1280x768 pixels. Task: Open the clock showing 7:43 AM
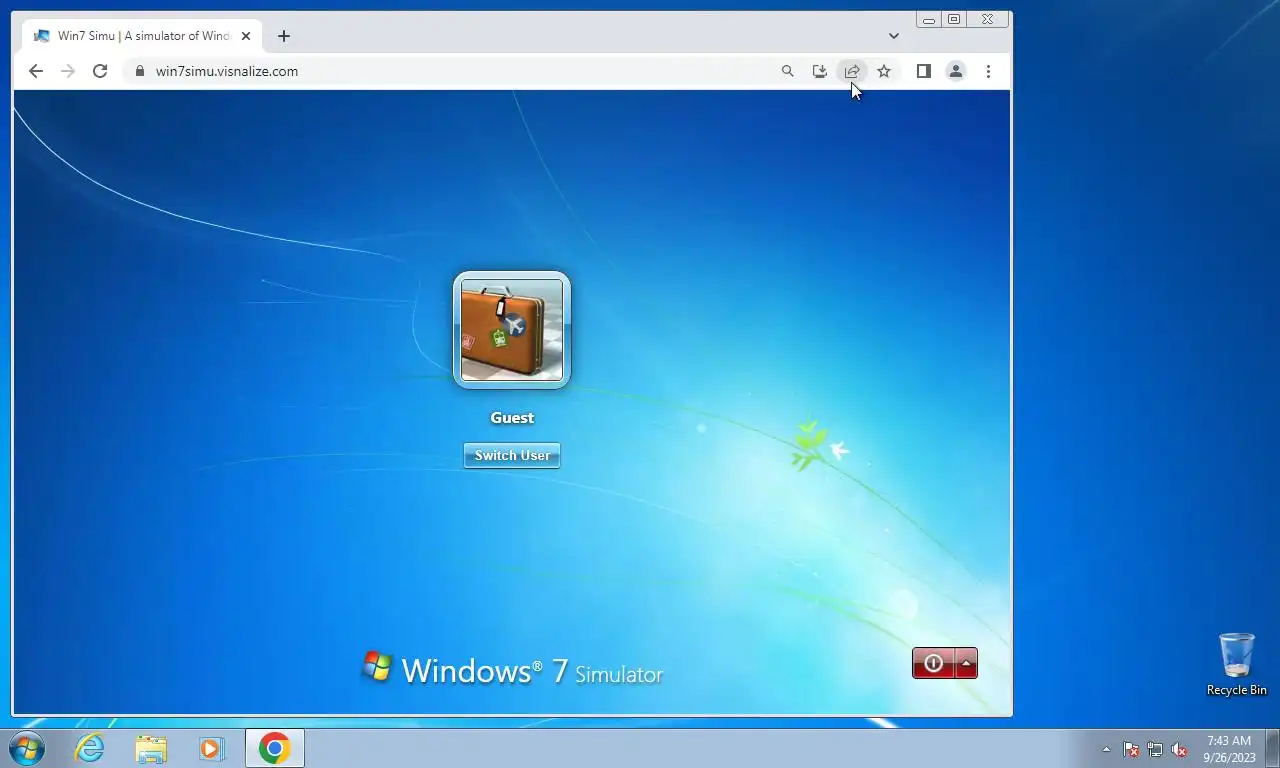pyautogui.click(x=1229, y=749)
